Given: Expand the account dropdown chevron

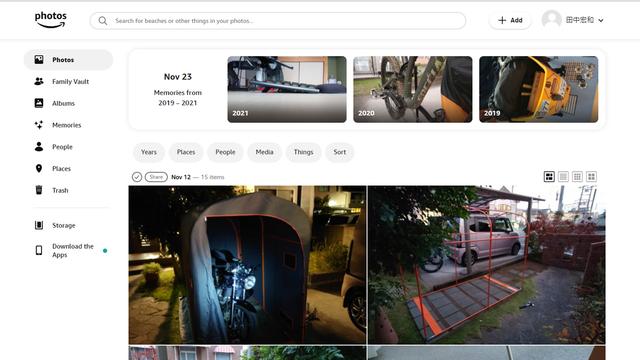Looking at the screenshot, I should click(601, 20).
